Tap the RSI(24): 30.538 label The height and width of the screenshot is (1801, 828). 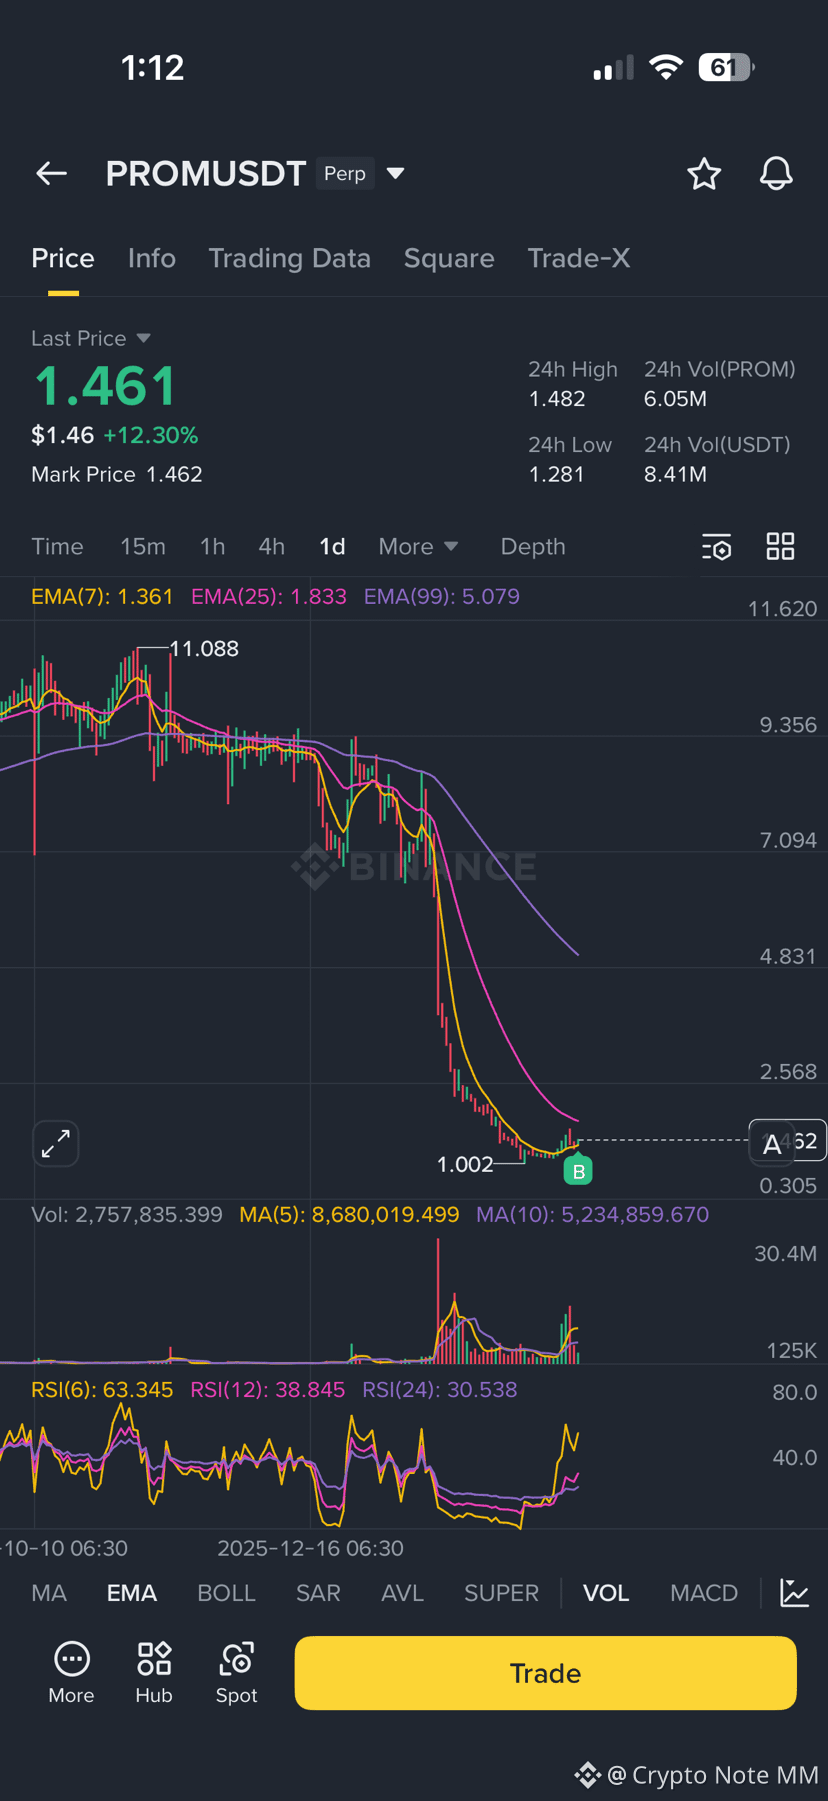pos(440,1390)
